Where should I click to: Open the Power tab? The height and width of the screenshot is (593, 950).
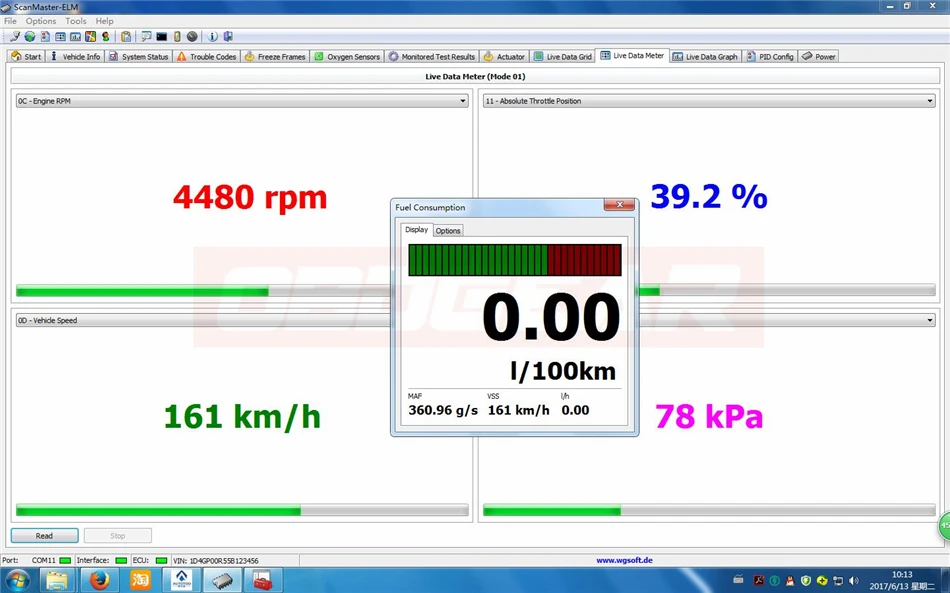tap(819, 56)
